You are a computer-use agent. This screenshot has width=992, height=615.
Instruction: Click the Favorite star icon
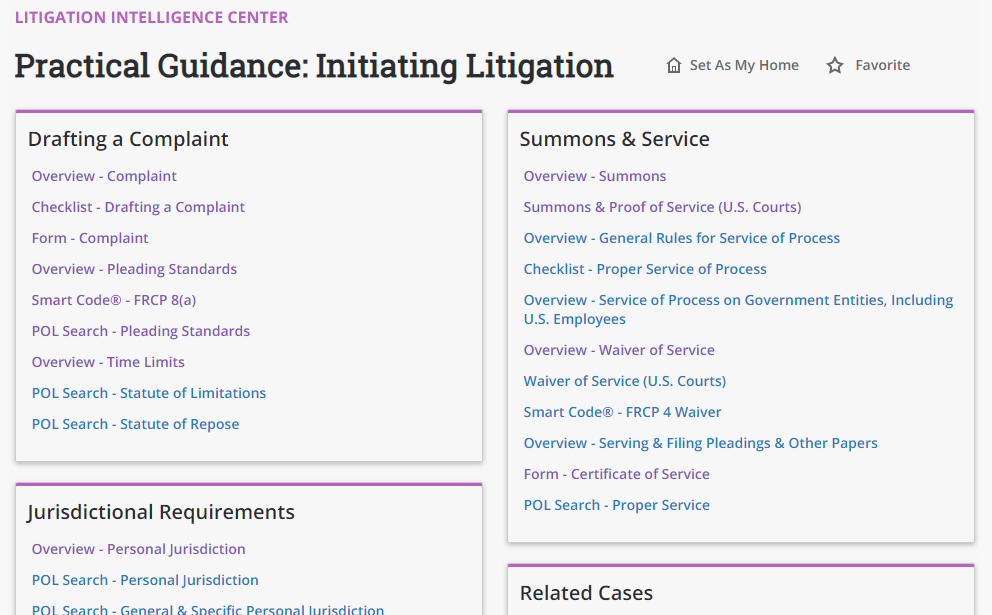[x=834, y=64]
